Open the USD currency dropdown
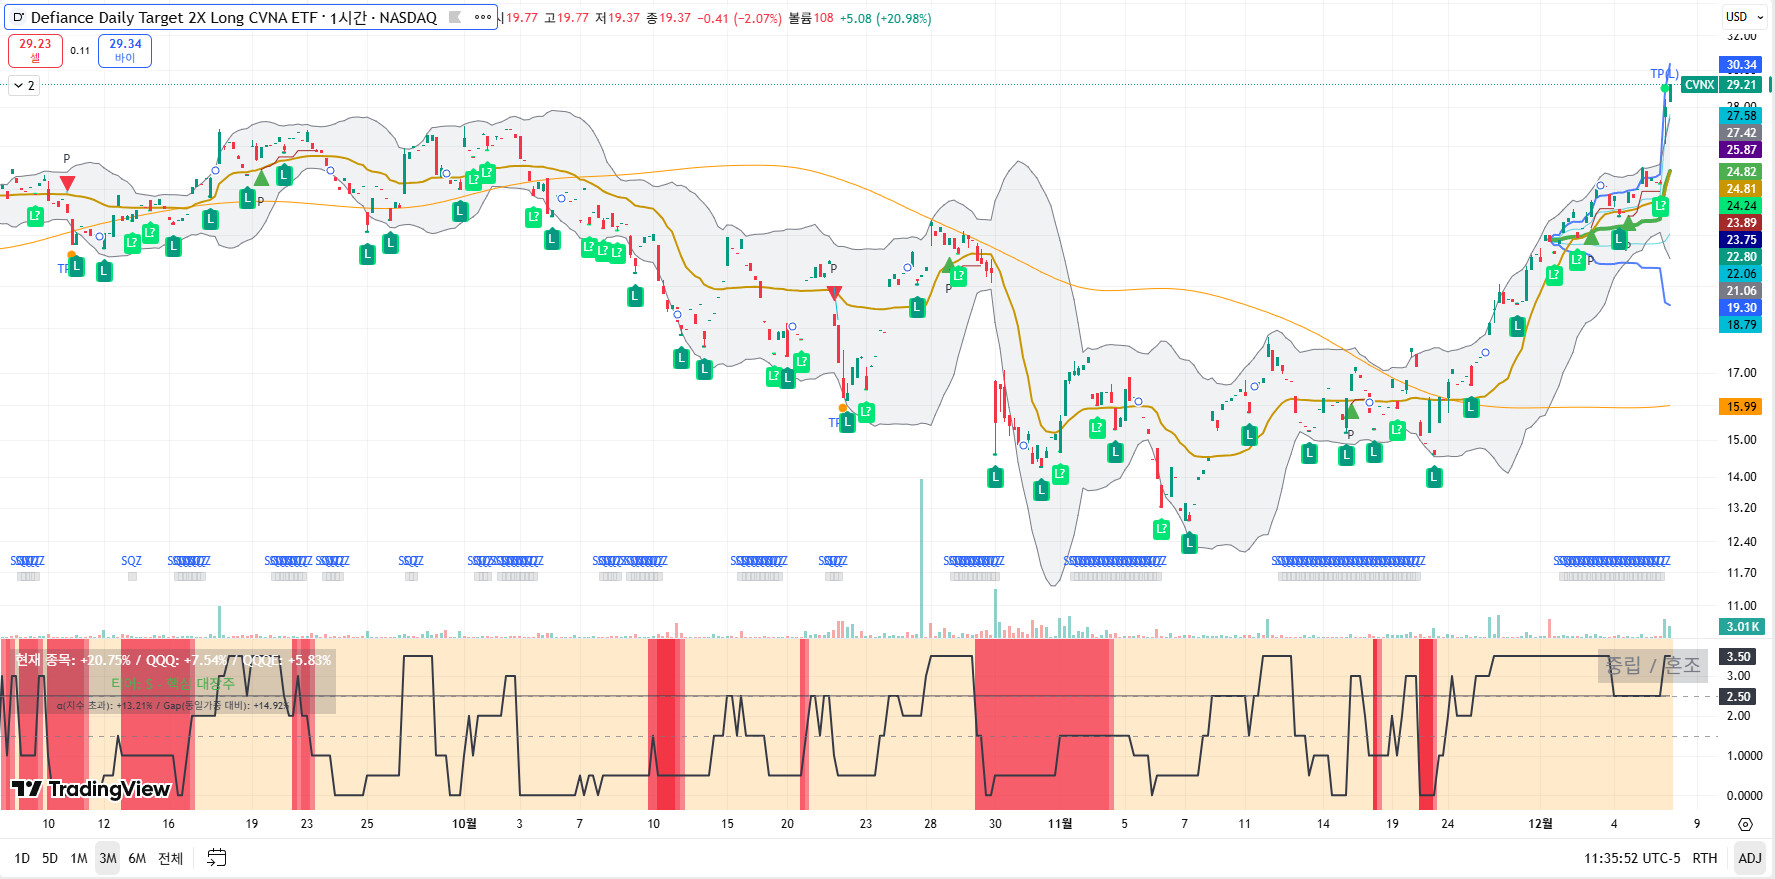 click(x=1744, y=17)
